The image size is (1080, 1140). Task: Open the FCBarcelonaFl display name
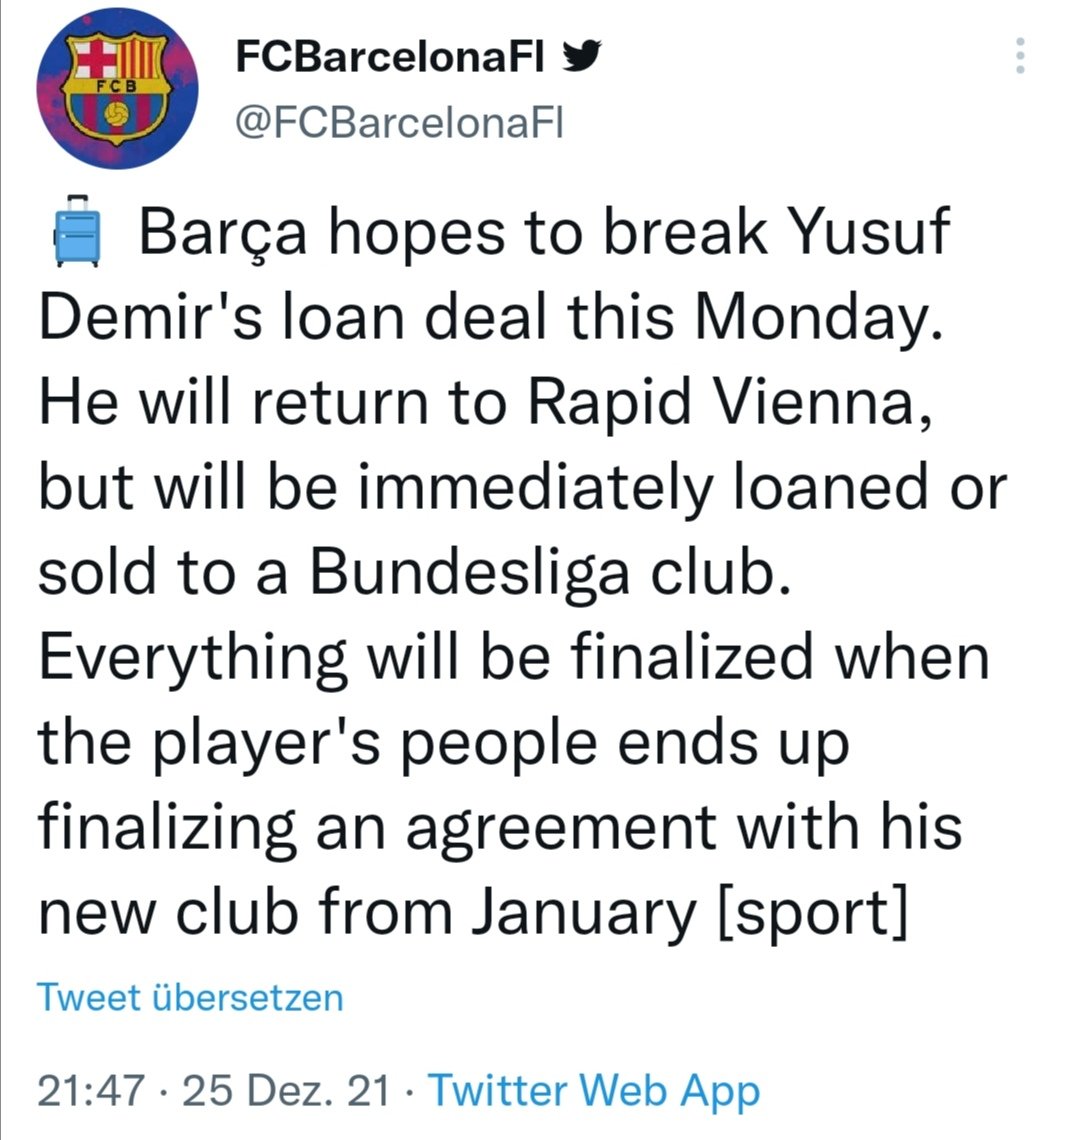coord(390,57)
